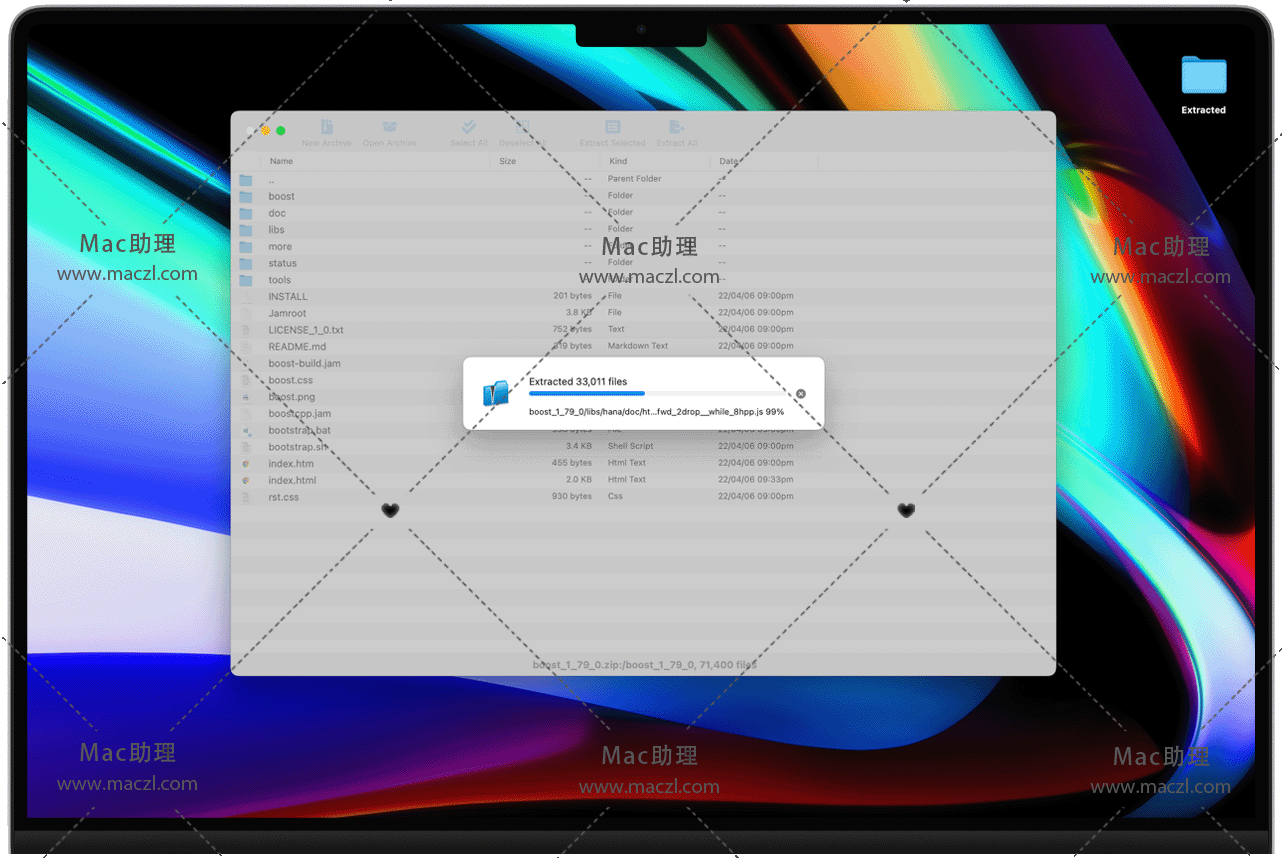Sort files by the Size column header
This screenshot has height=858, width=1282.
click(508, 161)
